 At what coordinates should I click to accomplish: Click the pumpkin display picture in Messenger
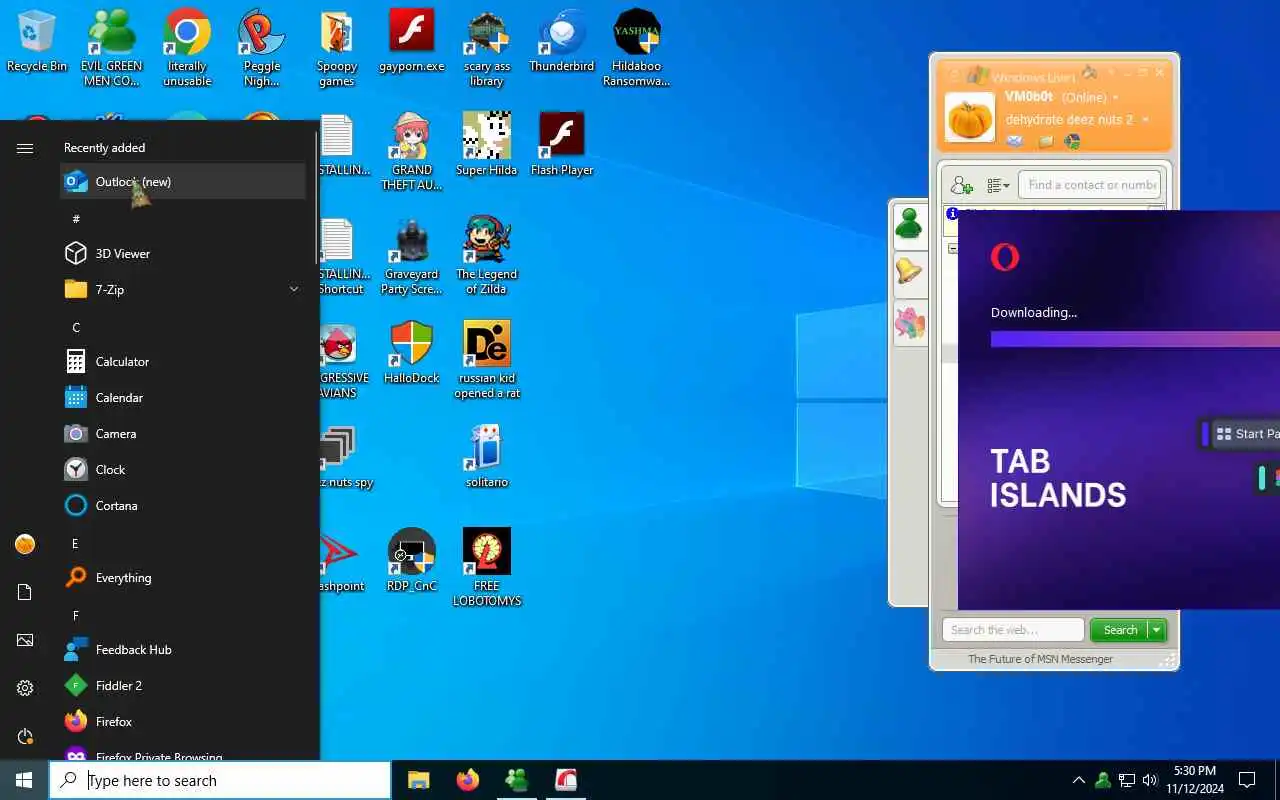tap(970, 117)
